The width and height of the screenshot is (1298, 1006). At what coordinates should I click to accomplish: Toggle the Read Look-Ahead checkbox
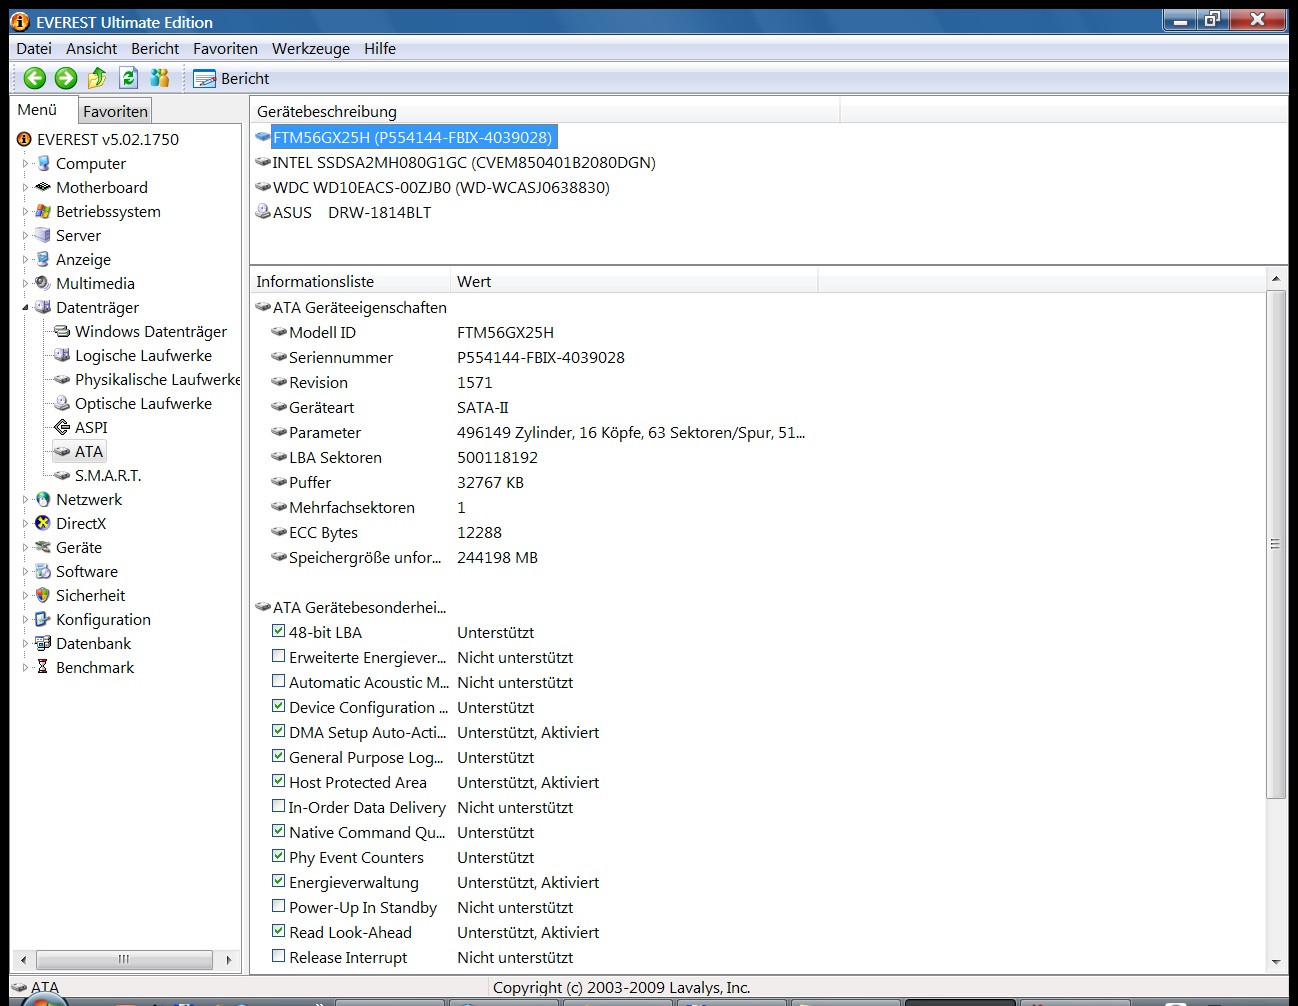pyautogui.click(x=279, y=931)
